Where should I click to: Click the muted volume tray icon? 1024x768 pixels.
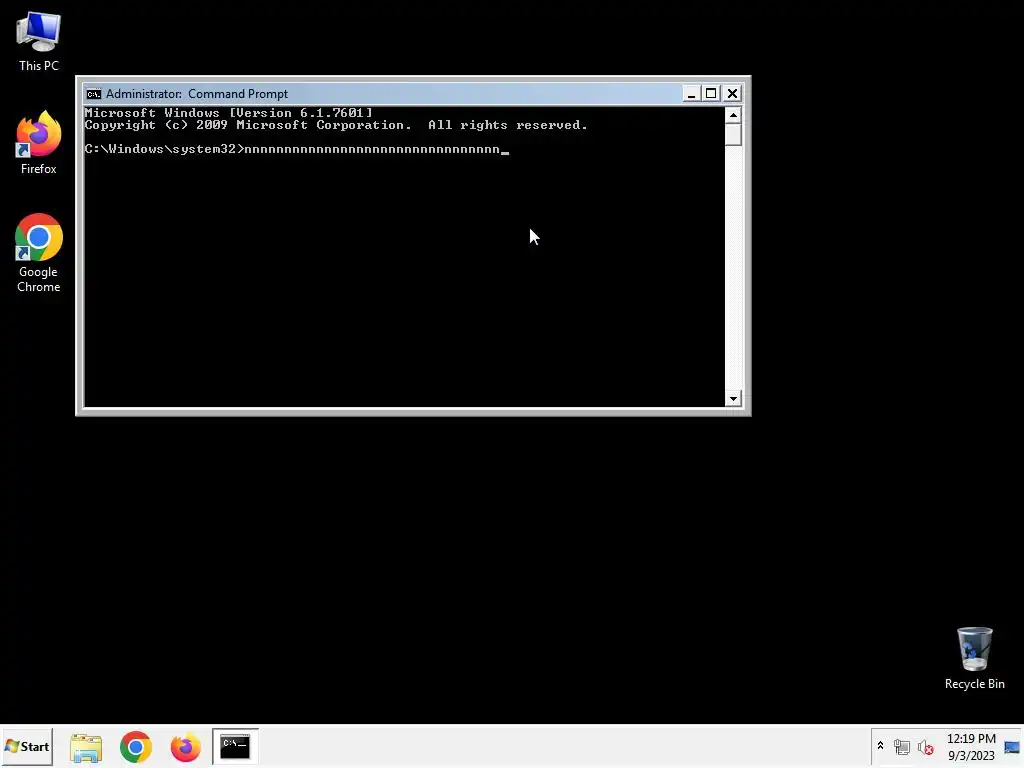(x=925, y=747)
